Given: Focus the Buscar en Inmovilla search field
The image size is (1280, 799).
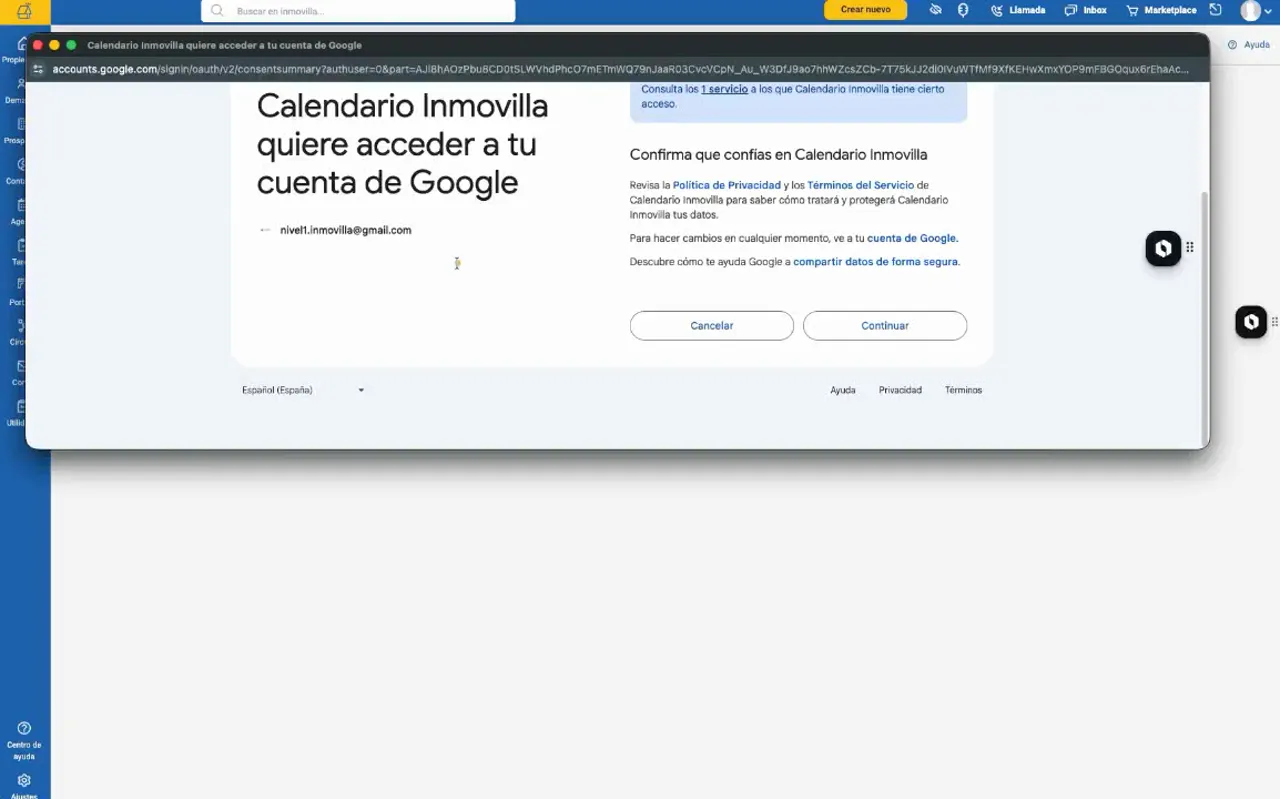Looking at the screenshot, I should [358, 11].
